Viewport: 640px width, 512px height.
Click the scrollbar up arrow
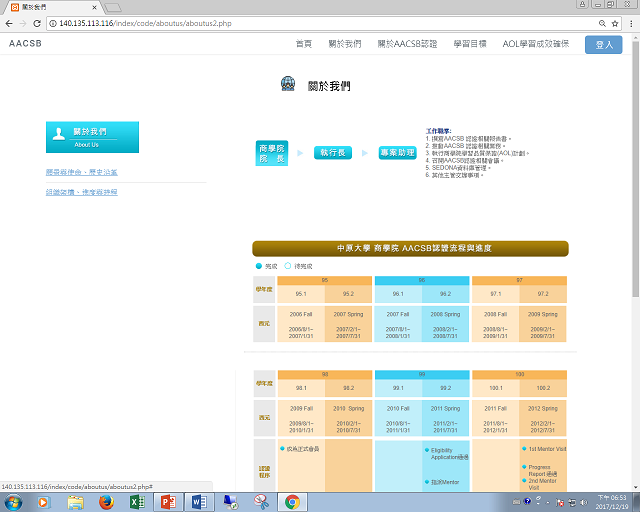coord(636,38)
